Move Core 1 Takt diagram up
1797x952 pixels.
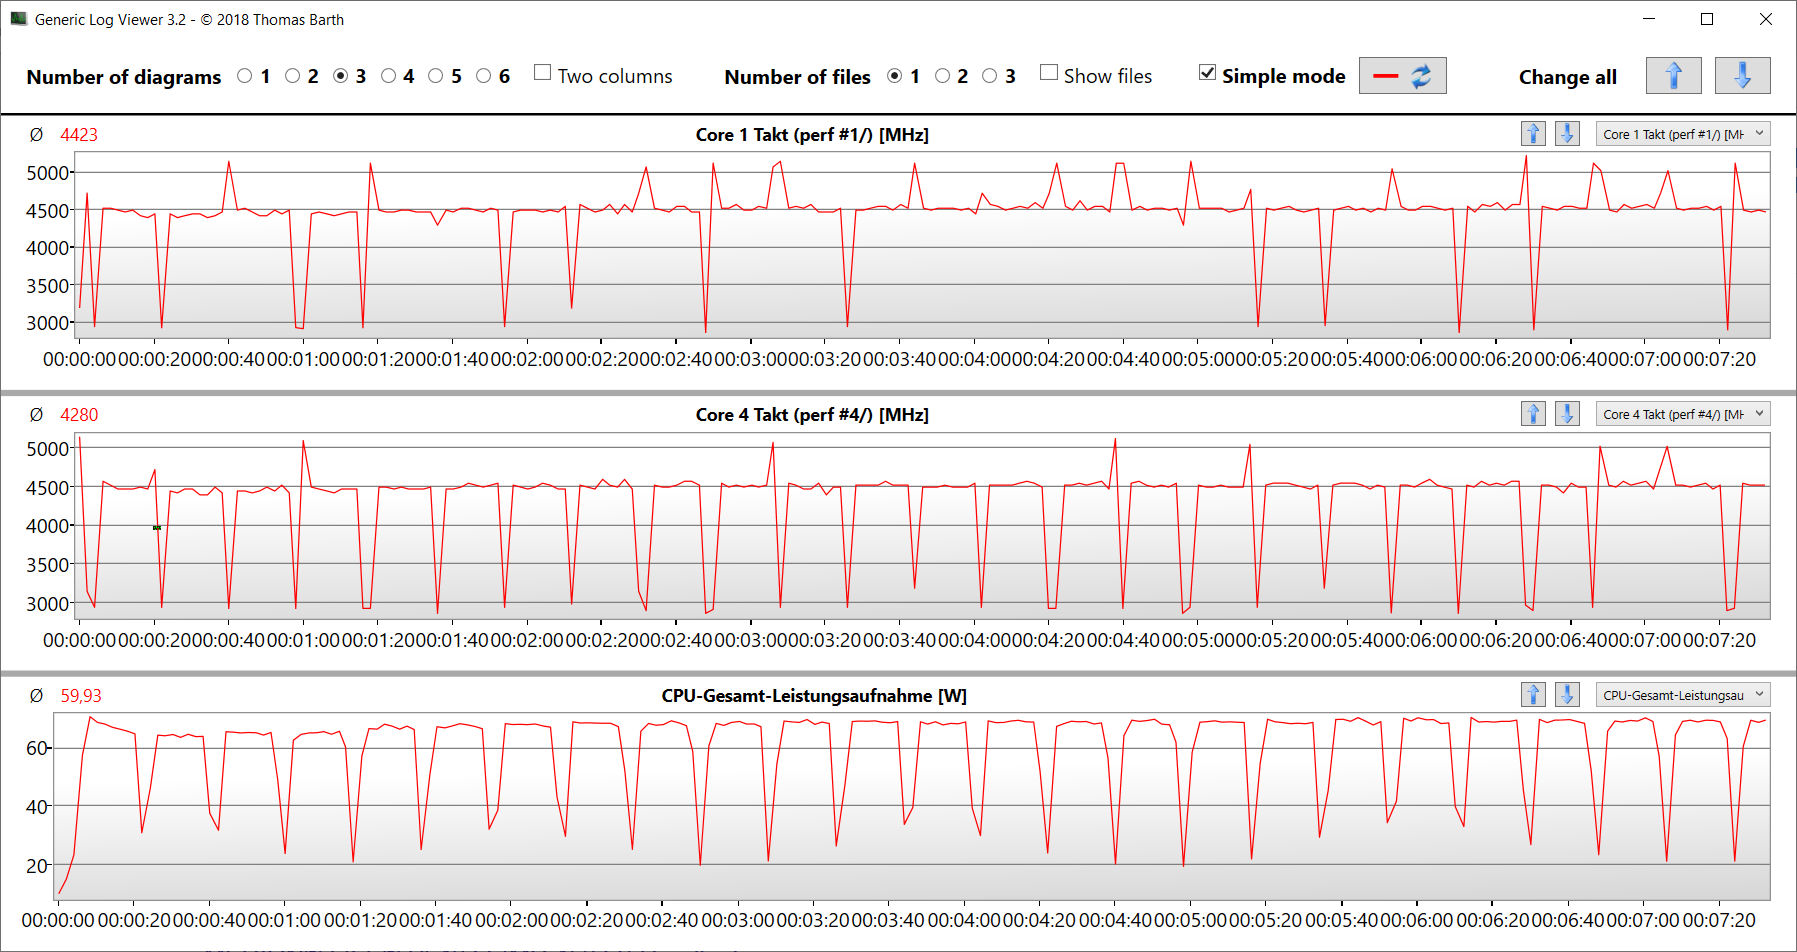pos(1533,134)
